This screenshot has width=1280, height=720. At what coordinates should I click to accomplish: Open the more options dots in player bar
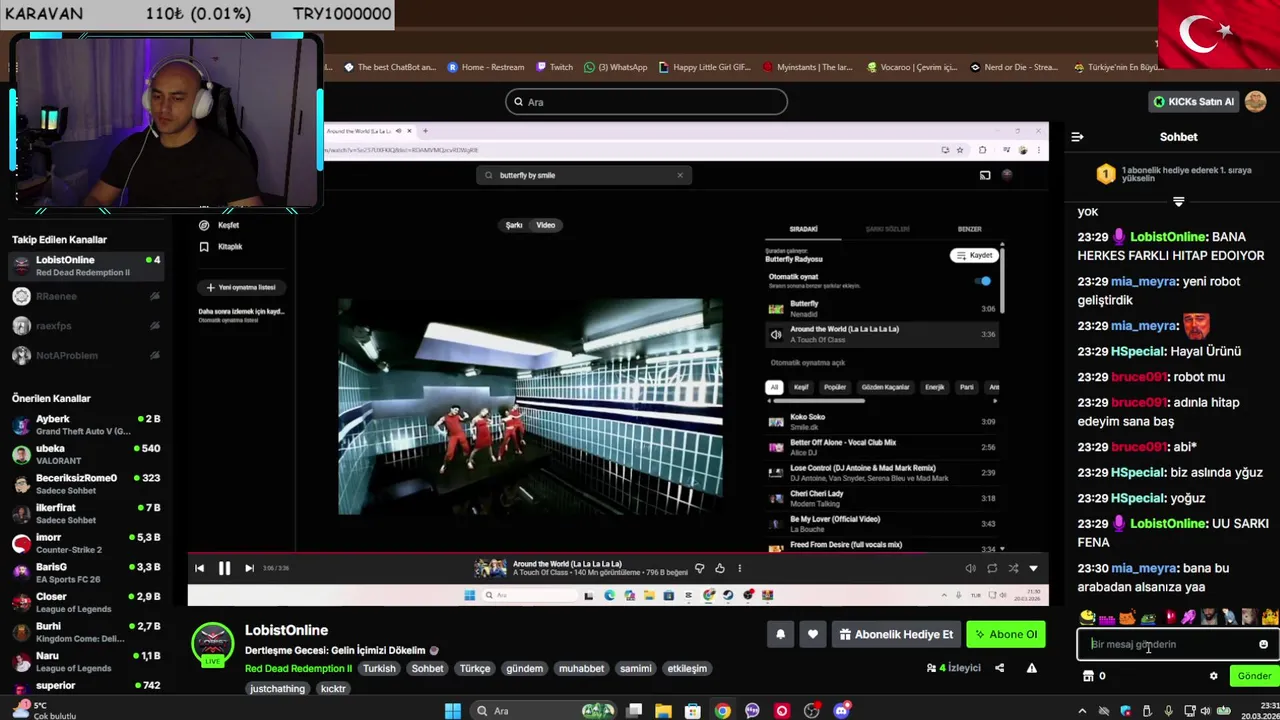point(739,568)
